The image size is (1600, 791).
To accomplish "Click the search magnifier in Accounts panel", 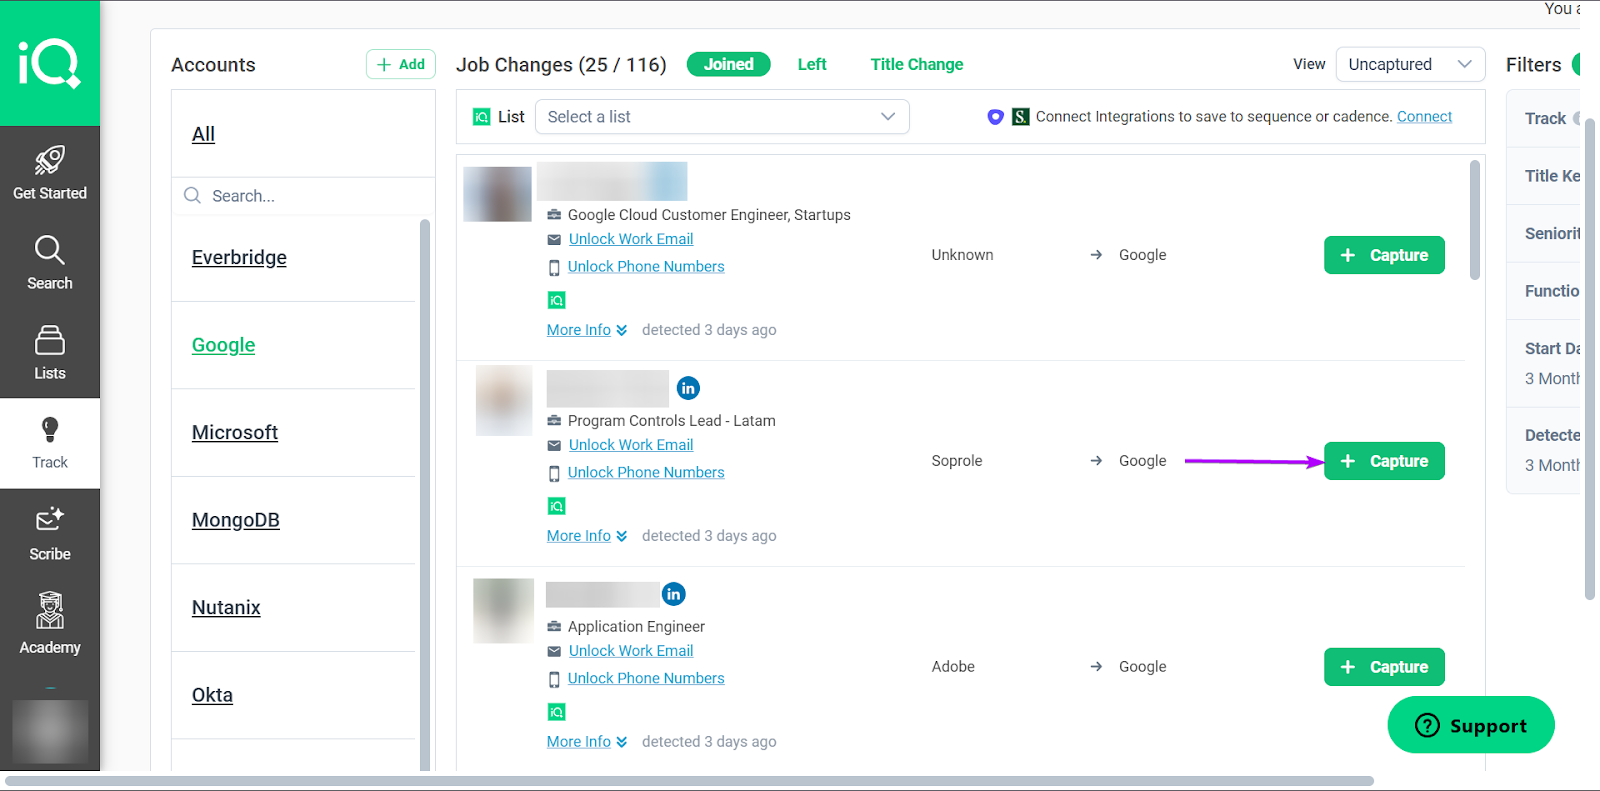I will (193, 196).
